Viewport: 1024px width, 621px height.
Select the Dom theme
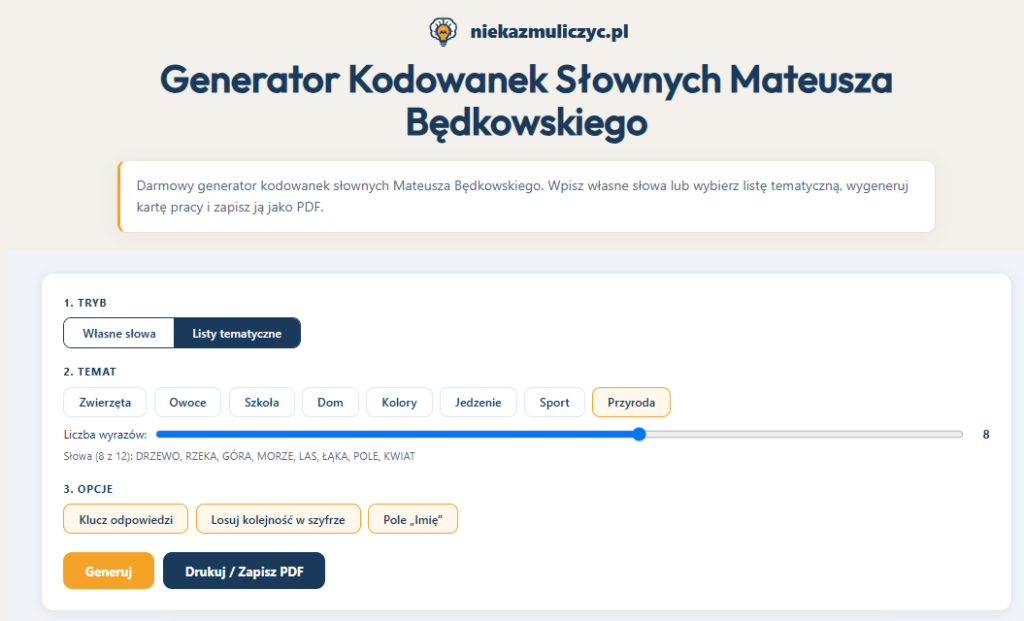click(330, 402)
